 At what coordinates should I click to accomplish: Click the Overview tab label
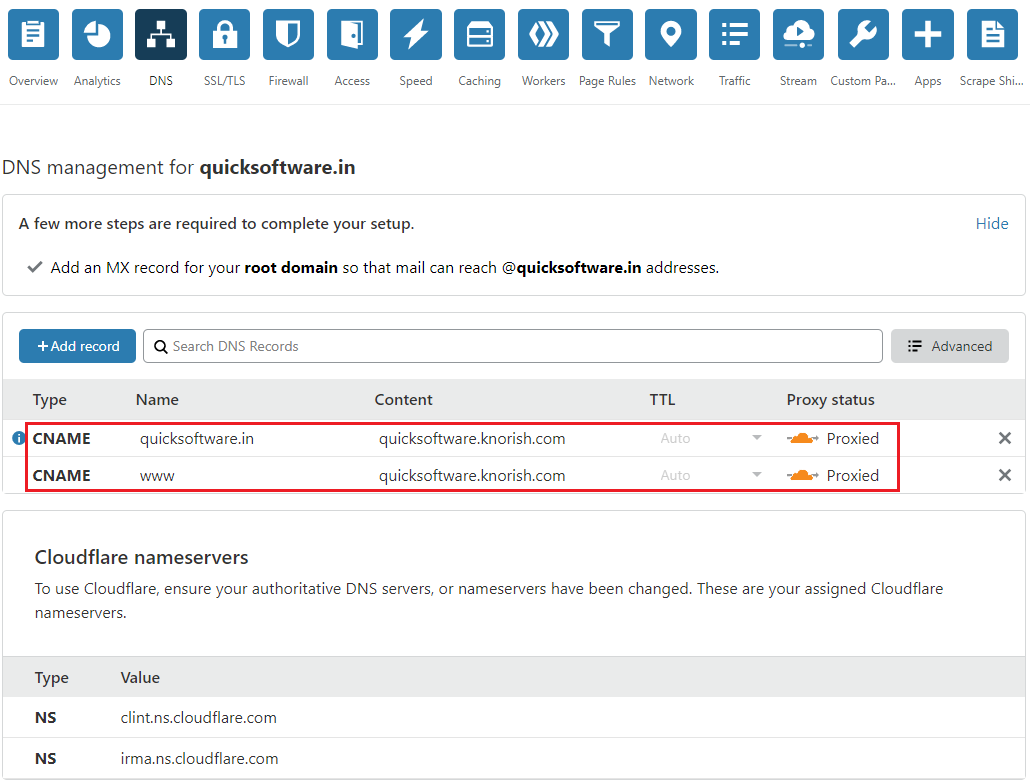[x=34, y=81]
